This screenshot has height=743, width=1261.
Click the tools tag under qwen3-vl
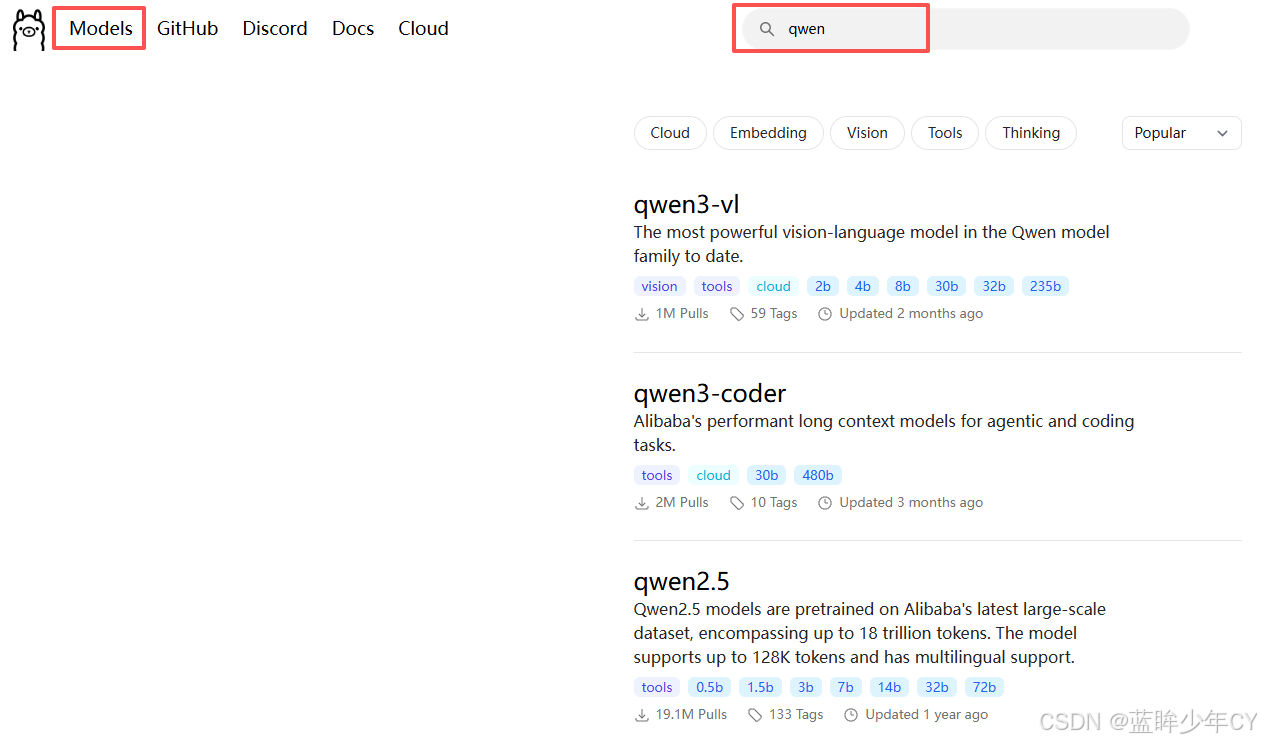coord(717,286)
